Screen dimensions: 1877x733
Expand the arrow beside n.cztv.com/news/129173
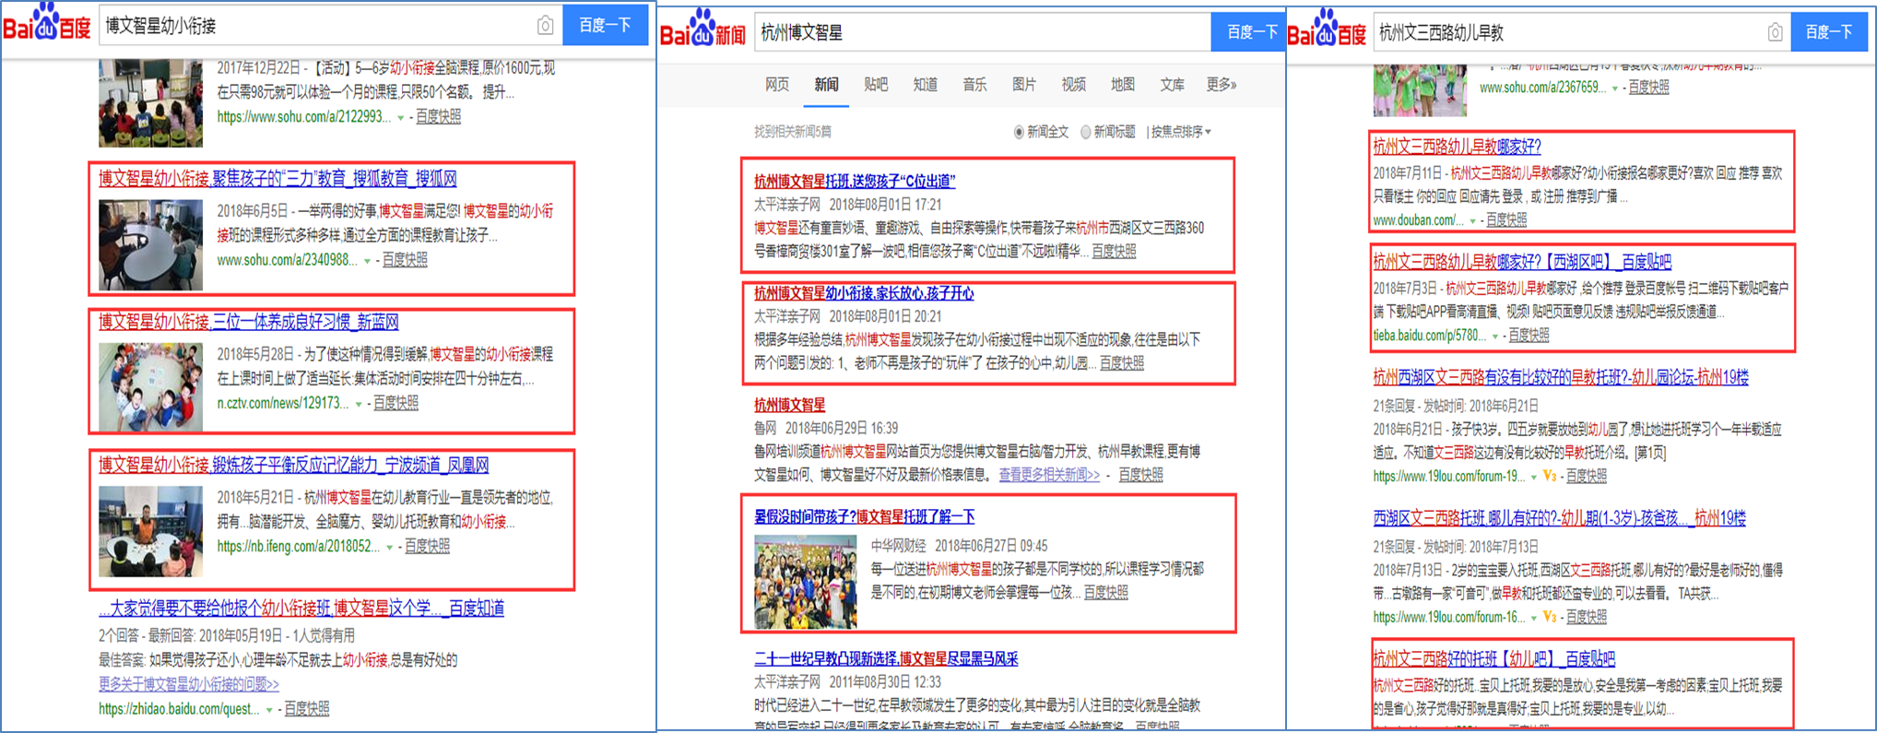359,404
